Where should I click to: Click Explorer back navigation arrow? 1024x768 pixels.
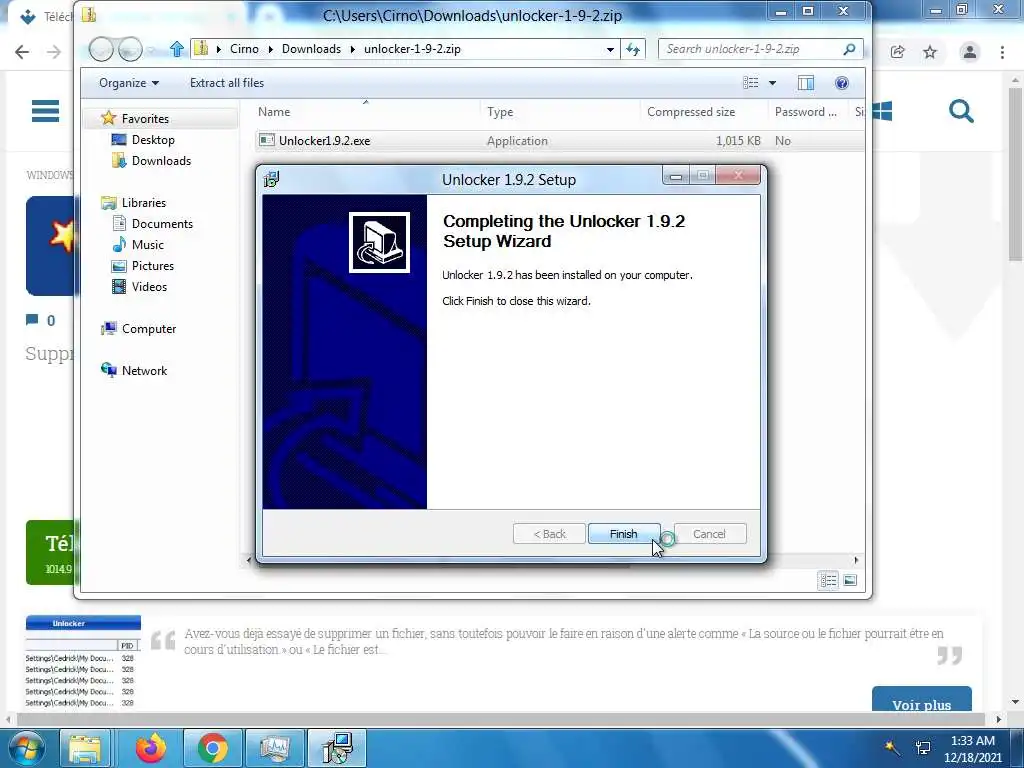pyautogui.click(x=101, y=49)
